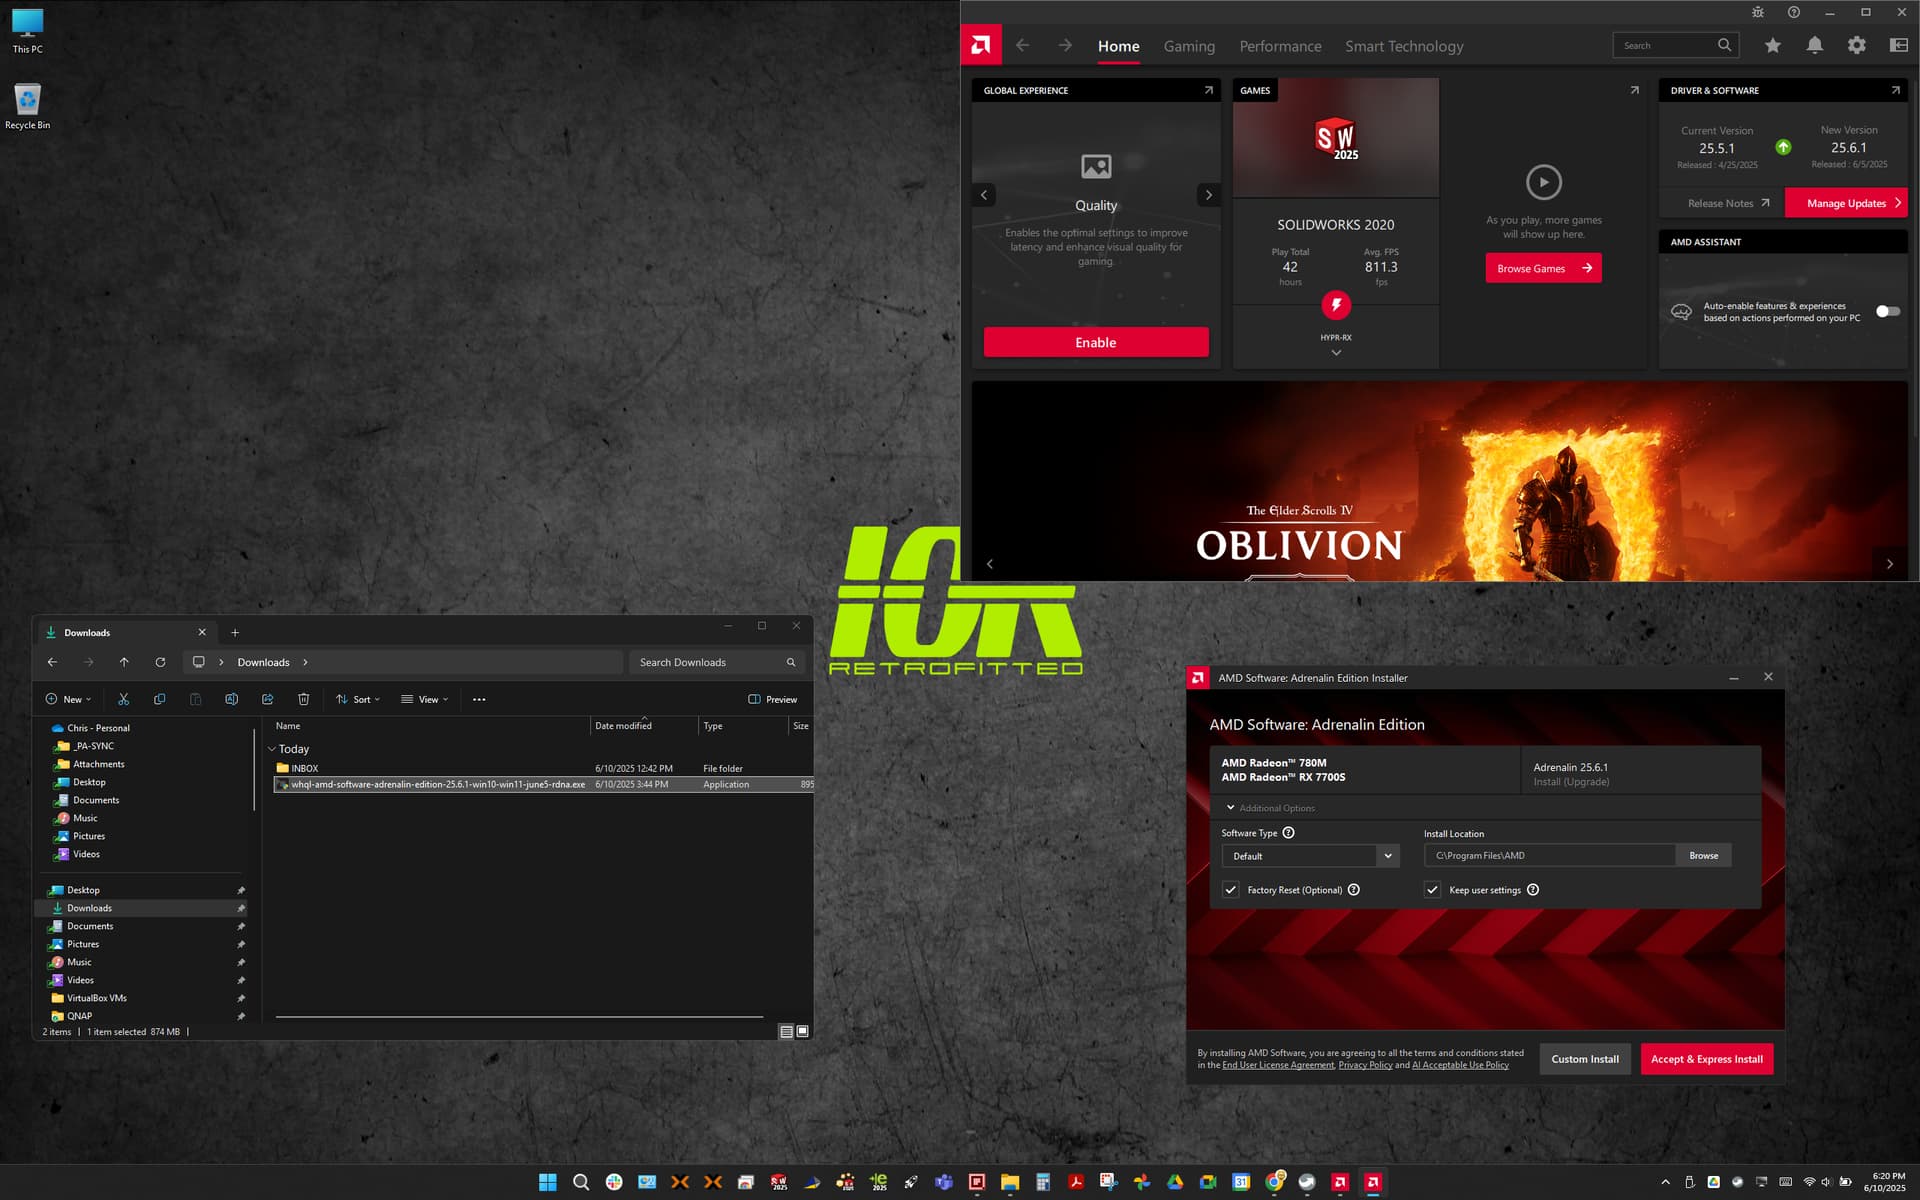Open the SOLIDWORKS 2025 game thumbnail

pyautogui.click(x=1336, y=138)
